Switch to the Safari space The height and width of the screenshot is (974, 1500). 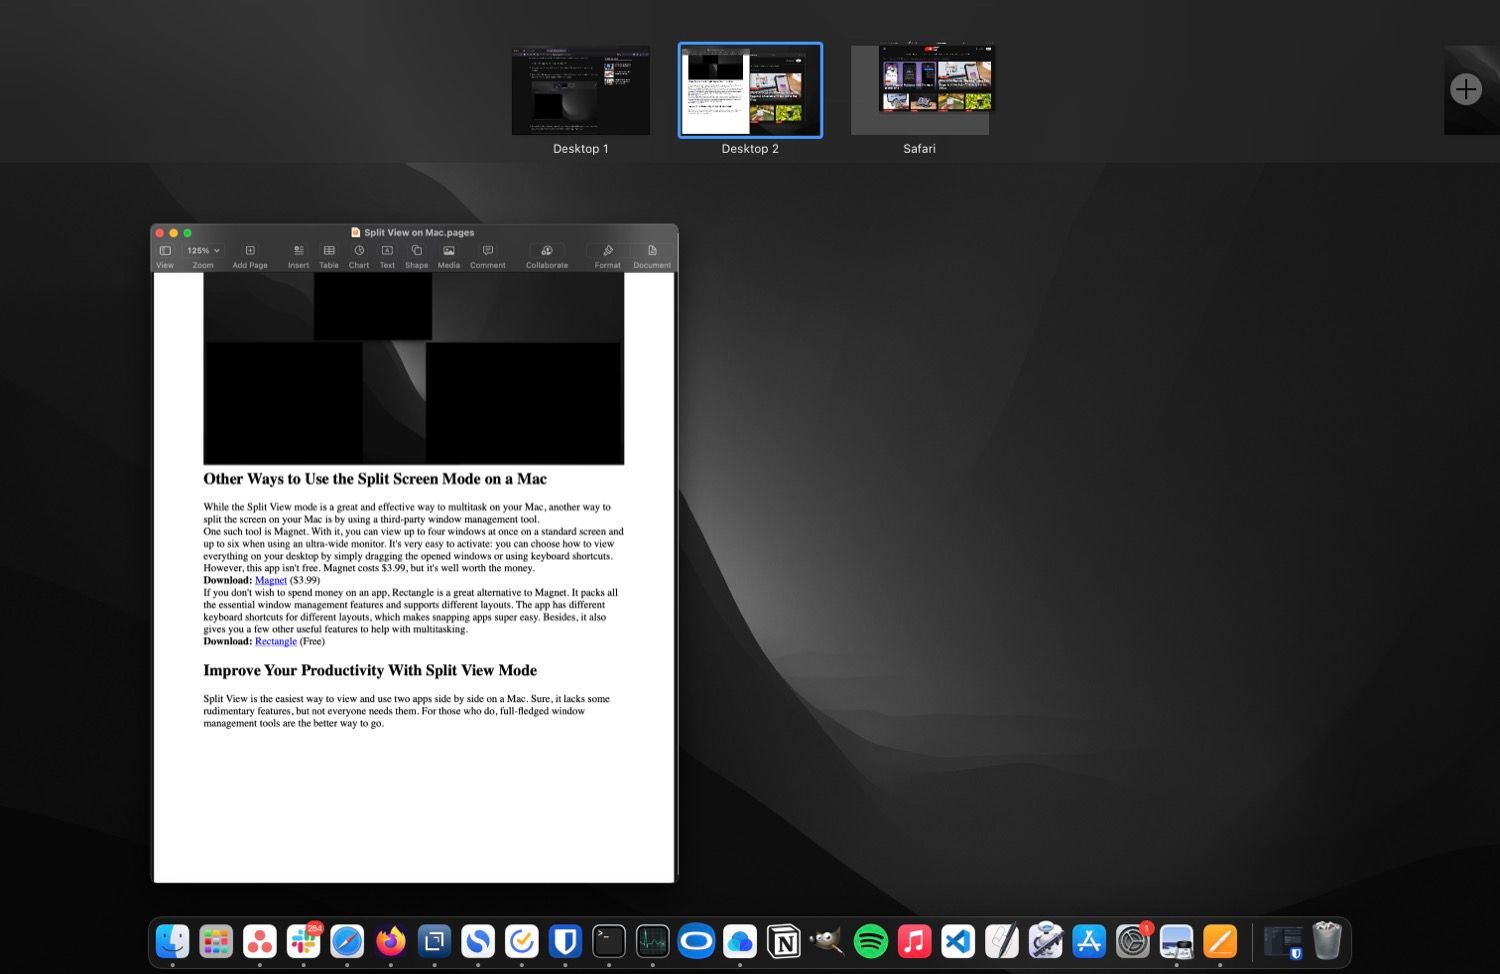[919, 89]
